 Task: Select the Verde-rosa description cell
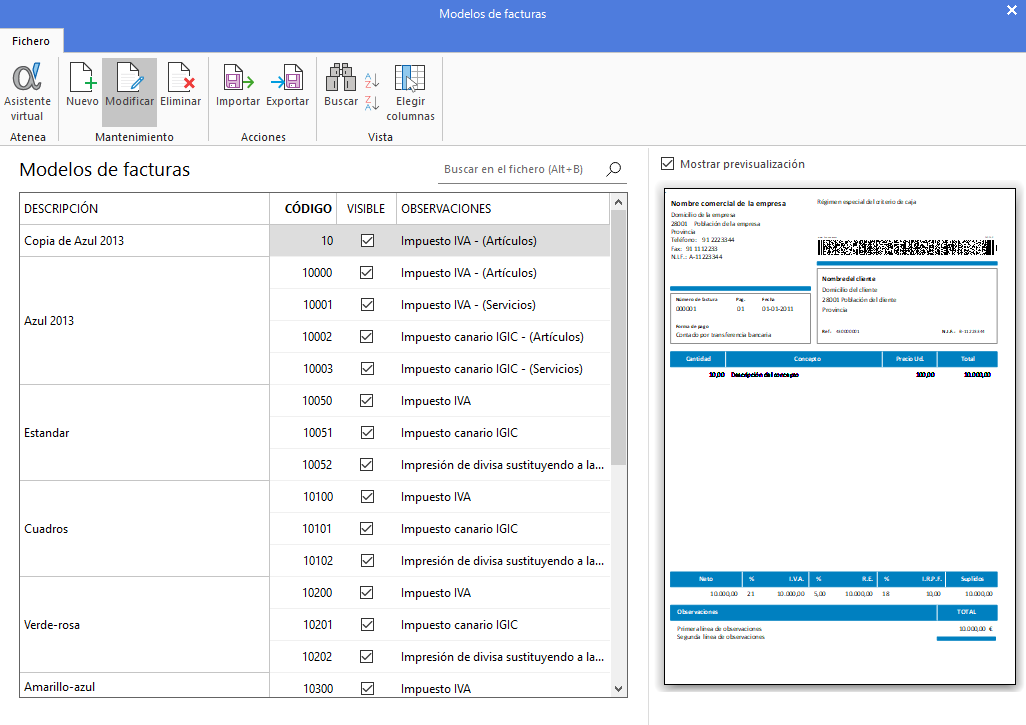coord(145,625)
